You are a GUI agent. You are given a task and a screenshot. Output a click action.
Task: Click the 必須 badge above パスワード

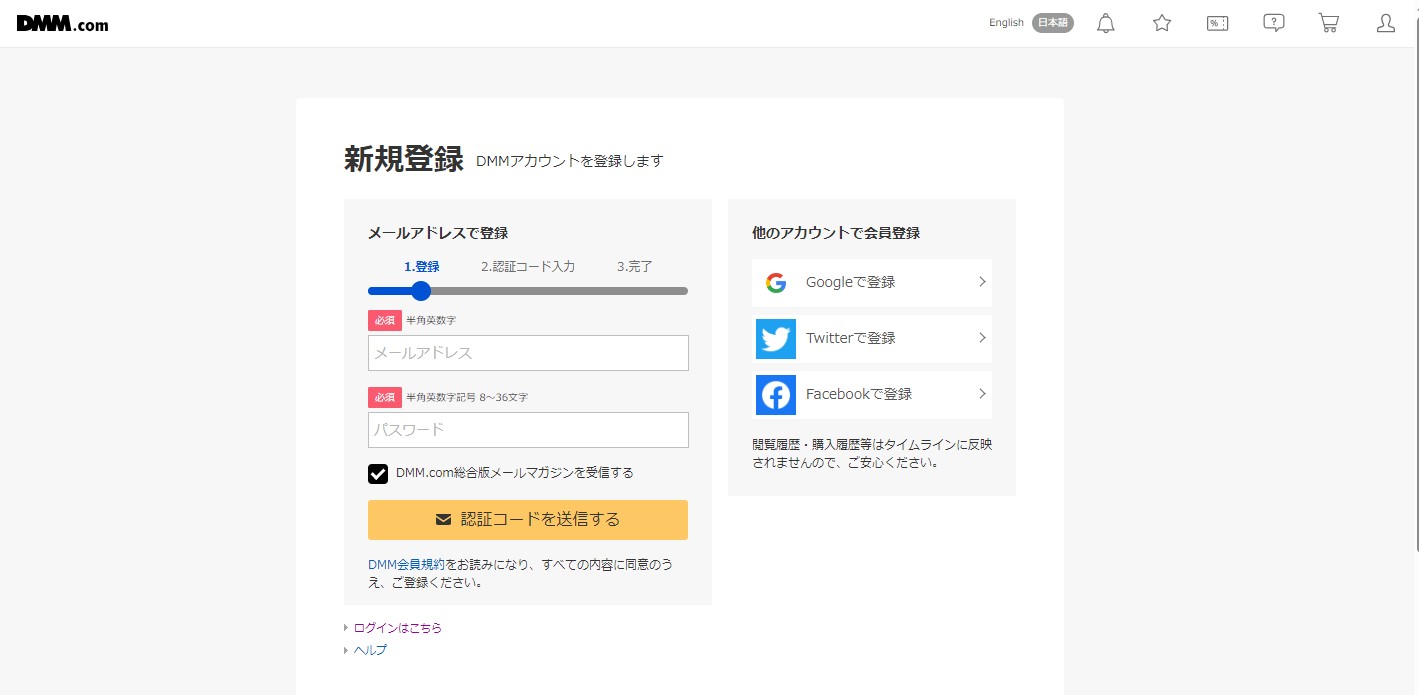tap(385, 397)
